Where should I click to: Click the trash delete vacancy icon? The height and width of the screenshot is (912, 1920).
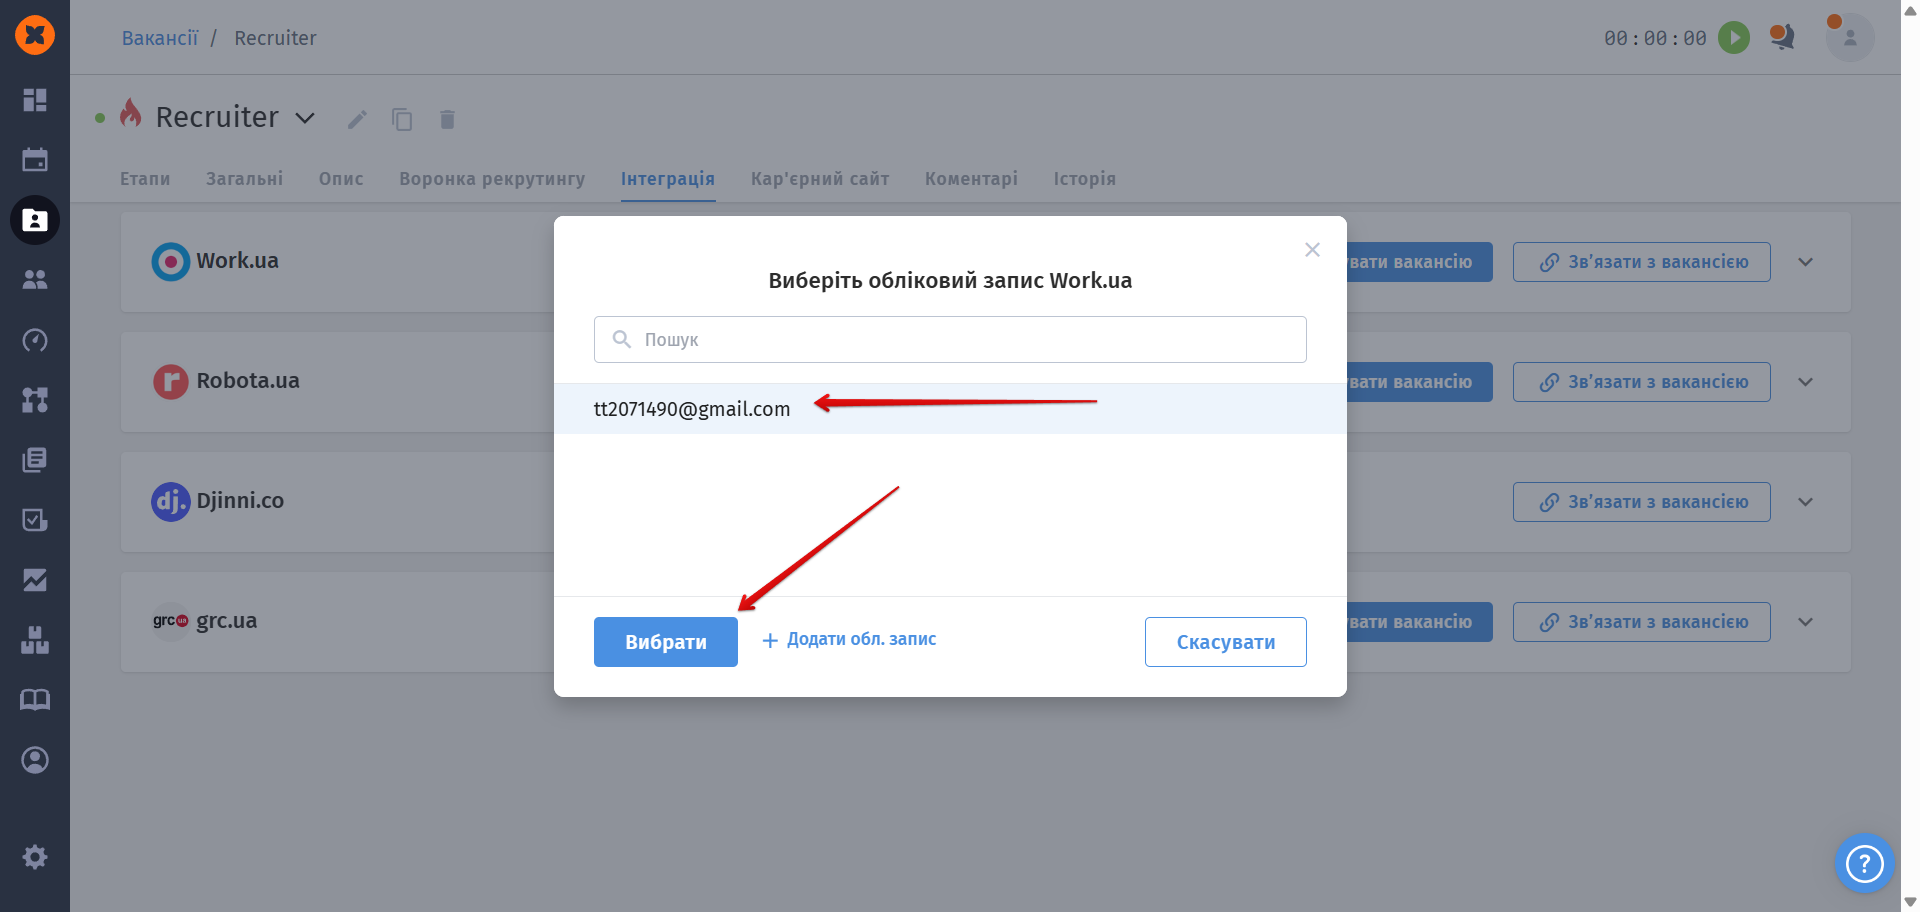click(x=447, y=120)
